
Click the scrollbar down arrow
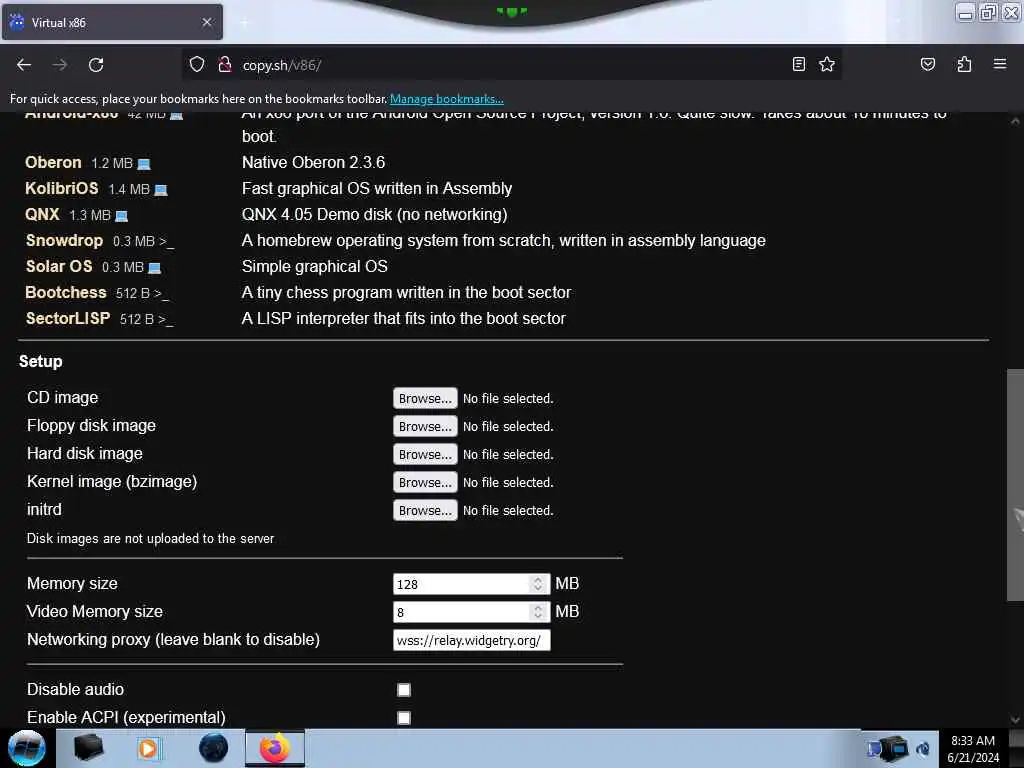[1015, 720]
